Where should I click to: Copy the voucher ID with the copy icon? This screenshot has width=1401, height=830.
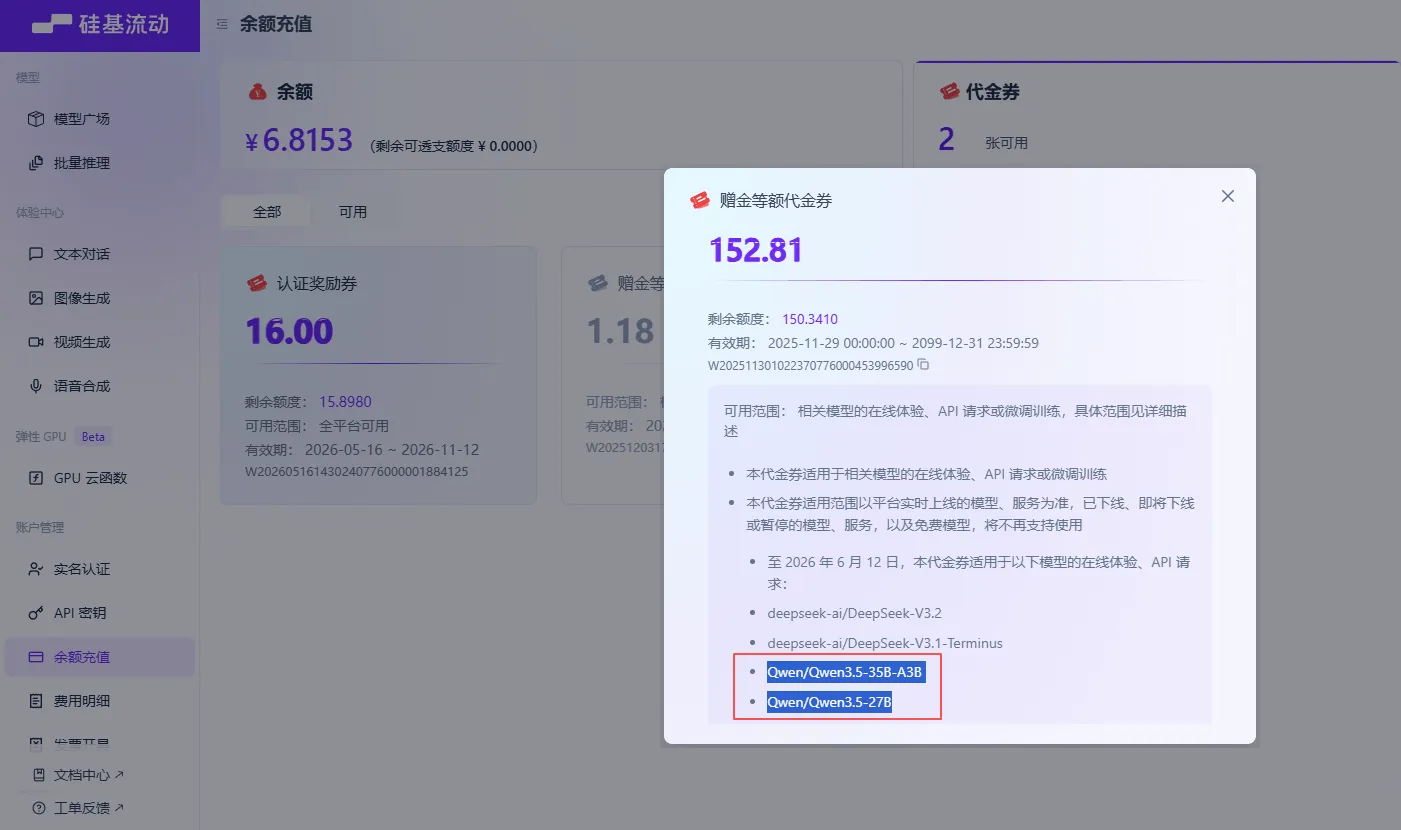(923, 365)
